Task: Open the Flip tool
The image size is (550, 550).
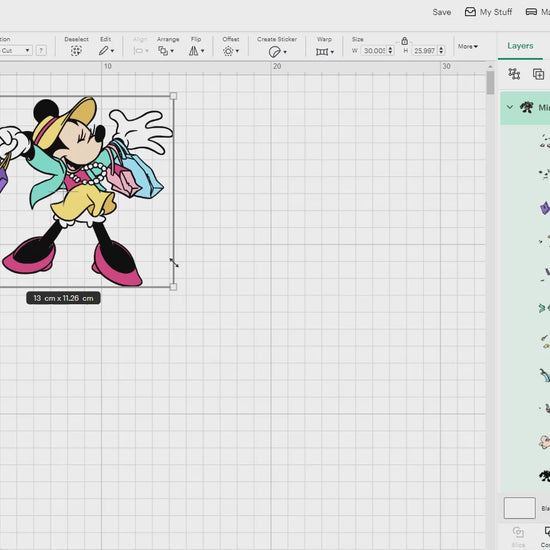Action: pos(196,51)
